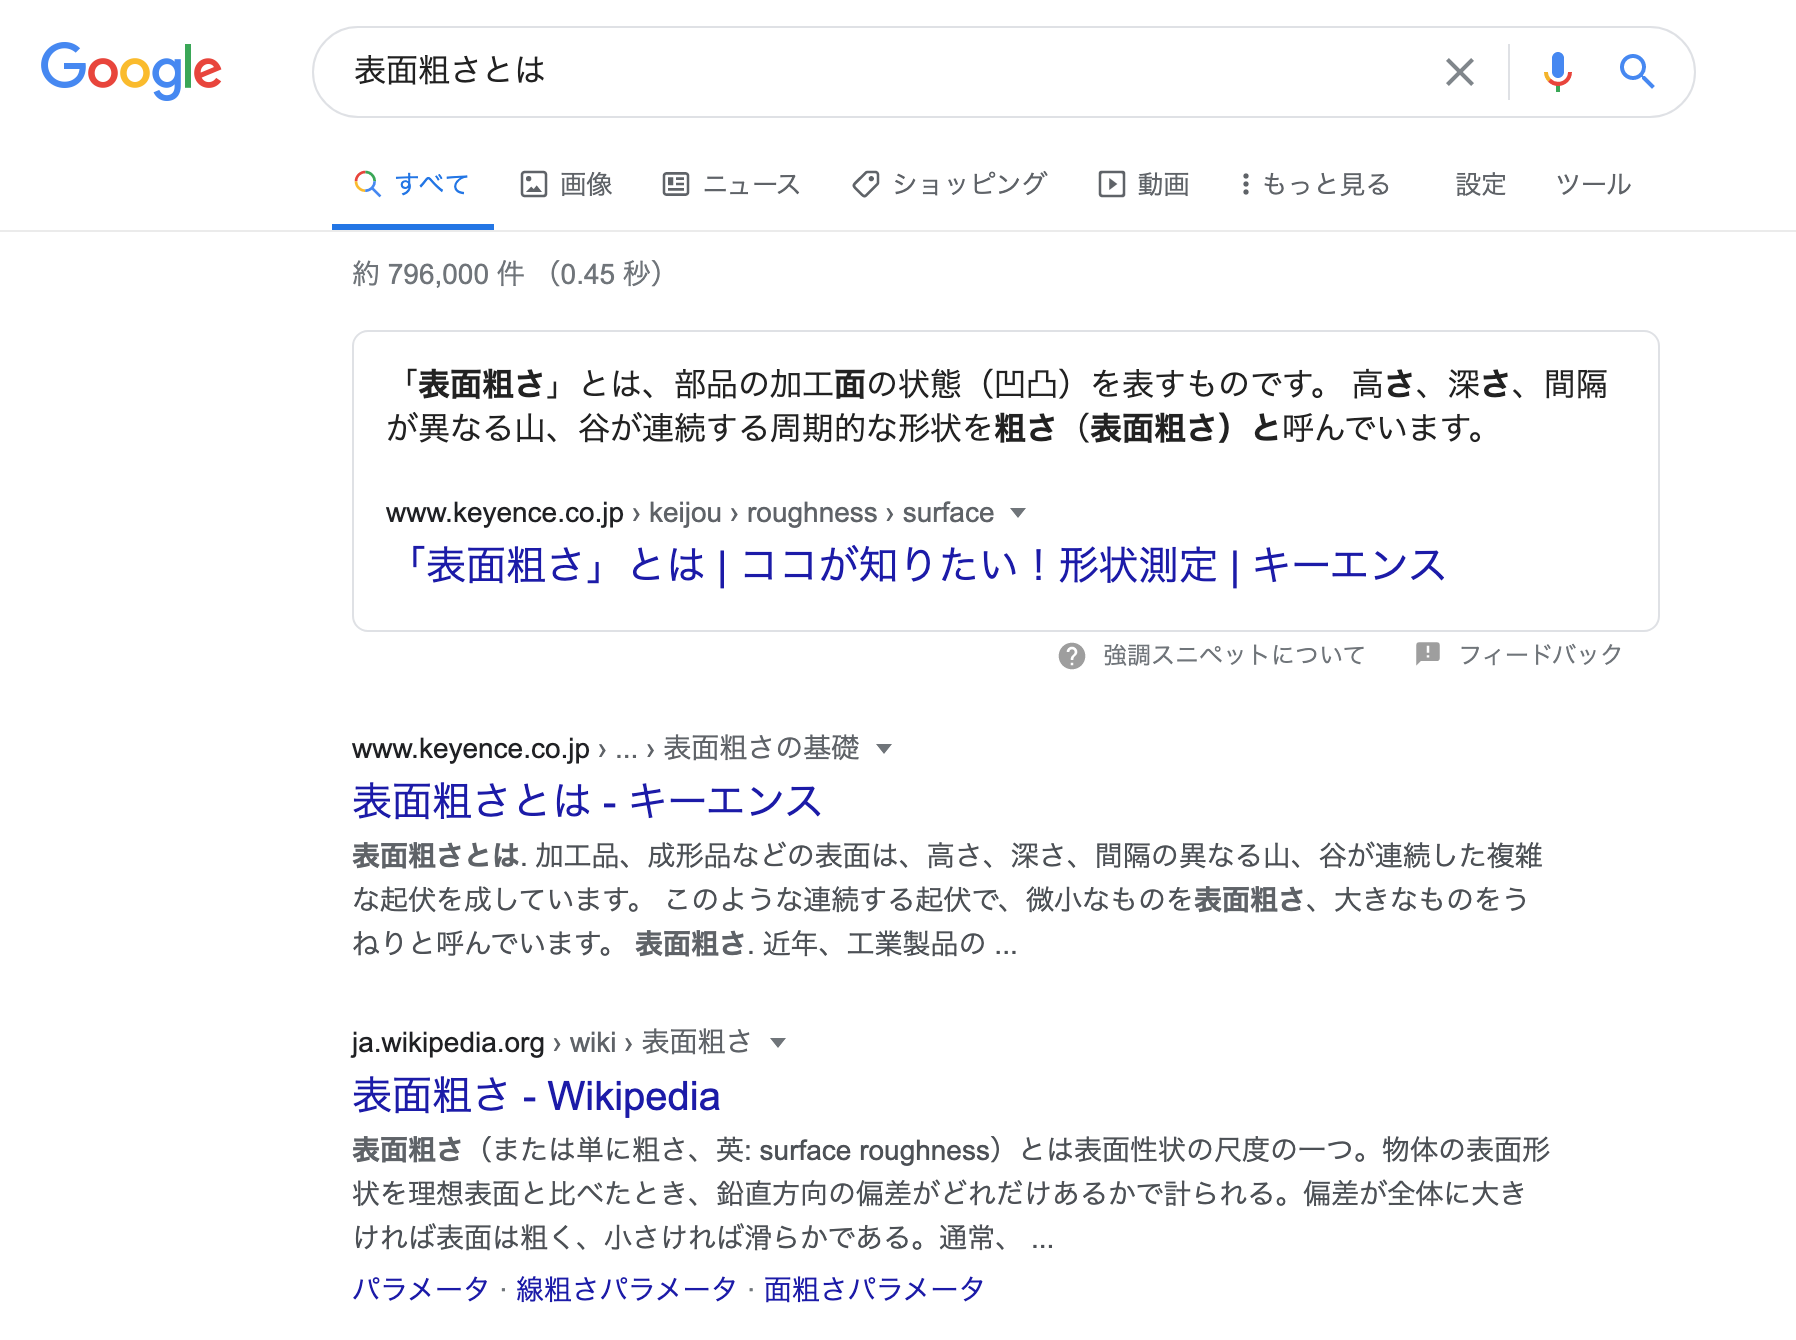Click 強調スニペットについて link
Screen dimensions: 1796x1340
tap(1234, 655)
